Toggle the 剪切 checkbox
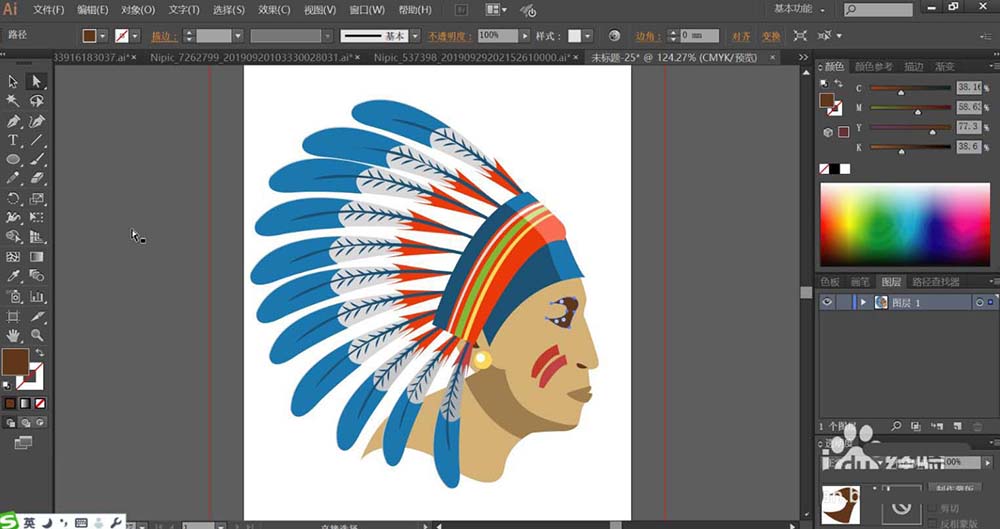This screenshot has width=1000, height=529. click(x=934, y=508)
